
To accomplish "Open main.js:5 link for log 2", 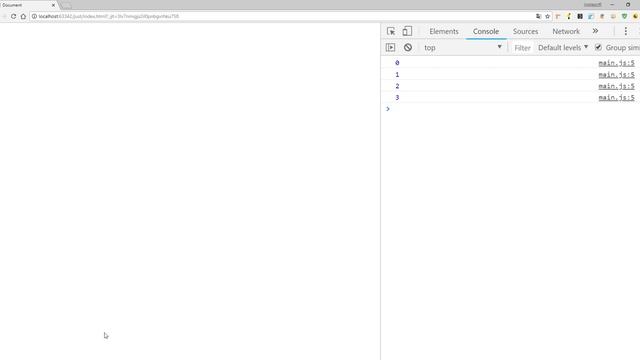I will pos(616,86).
